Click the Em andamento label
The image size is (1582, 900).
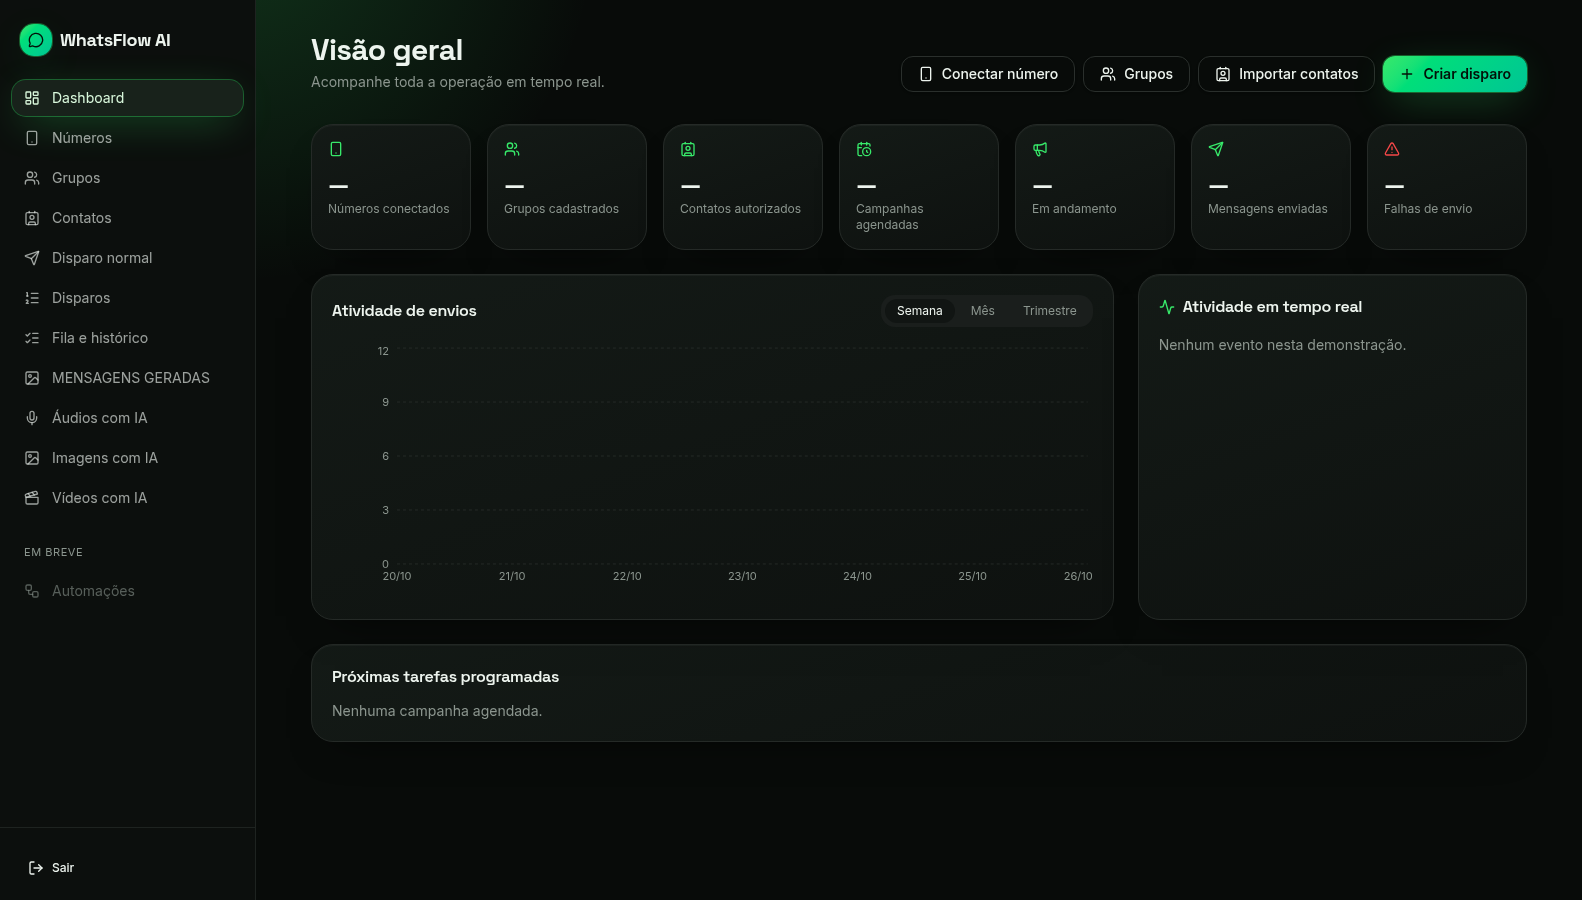[x=1074, y=209]
